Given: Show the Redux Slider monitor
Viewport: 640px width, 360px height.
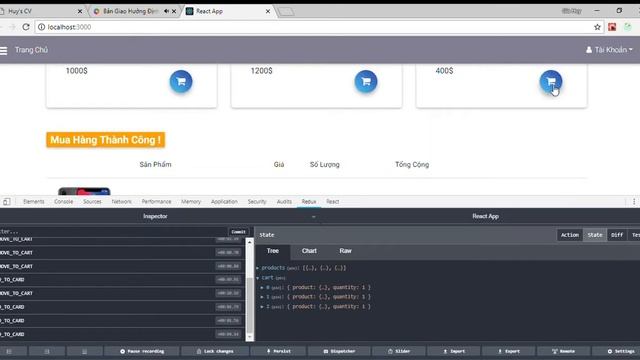Looking at the screenshot, I should coord(399,351).
